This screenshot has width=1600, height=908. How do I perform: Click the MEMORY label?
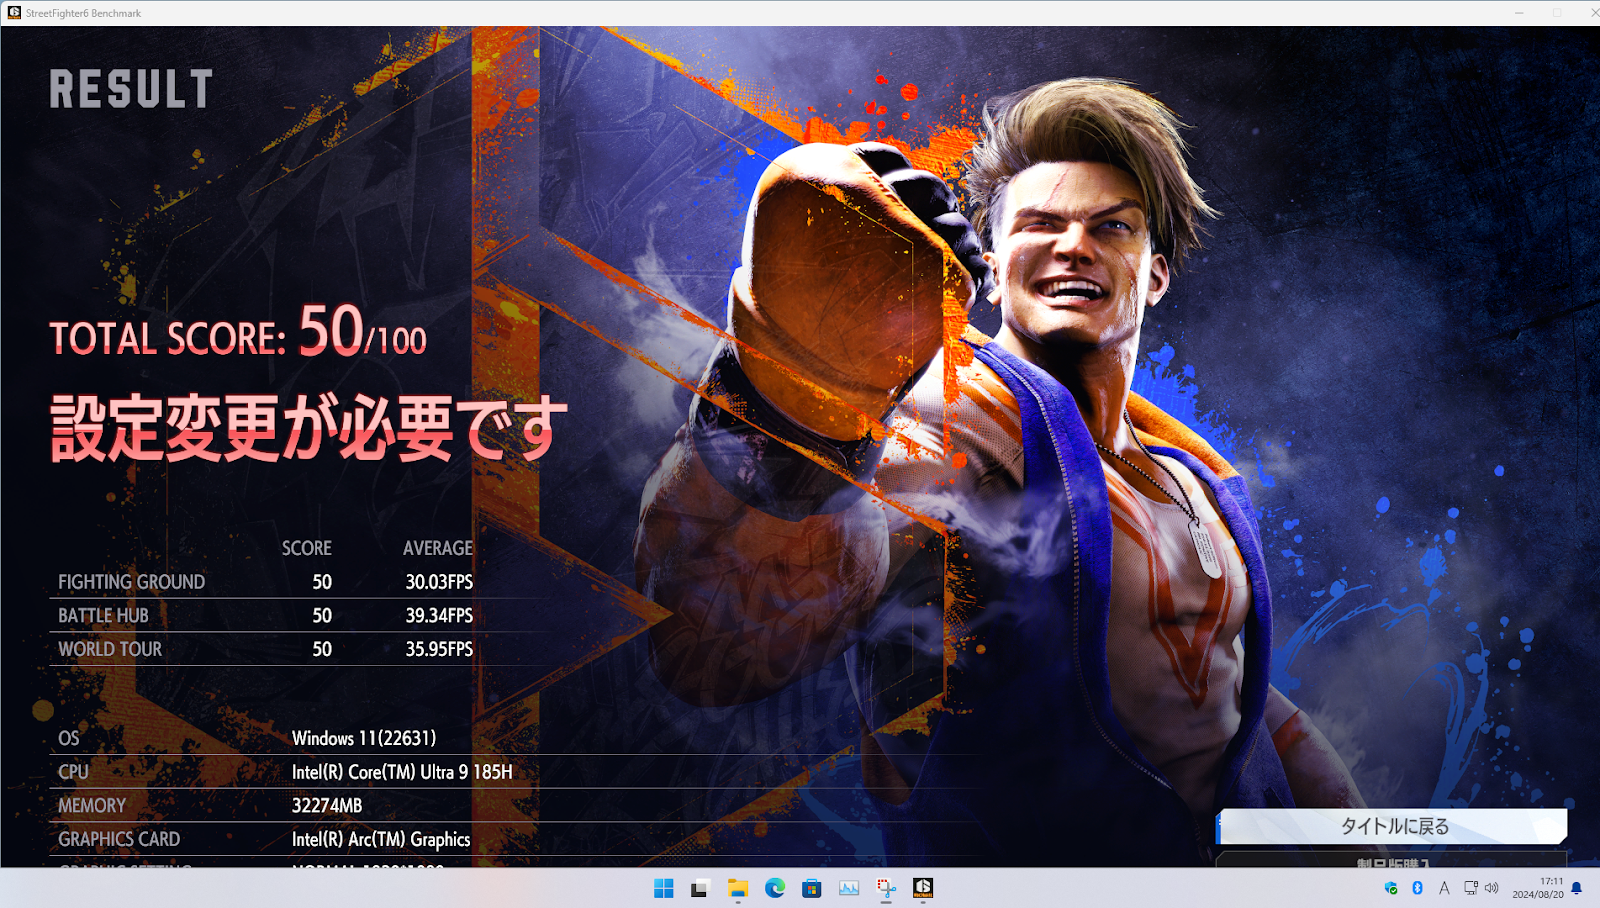click(92, 806)
